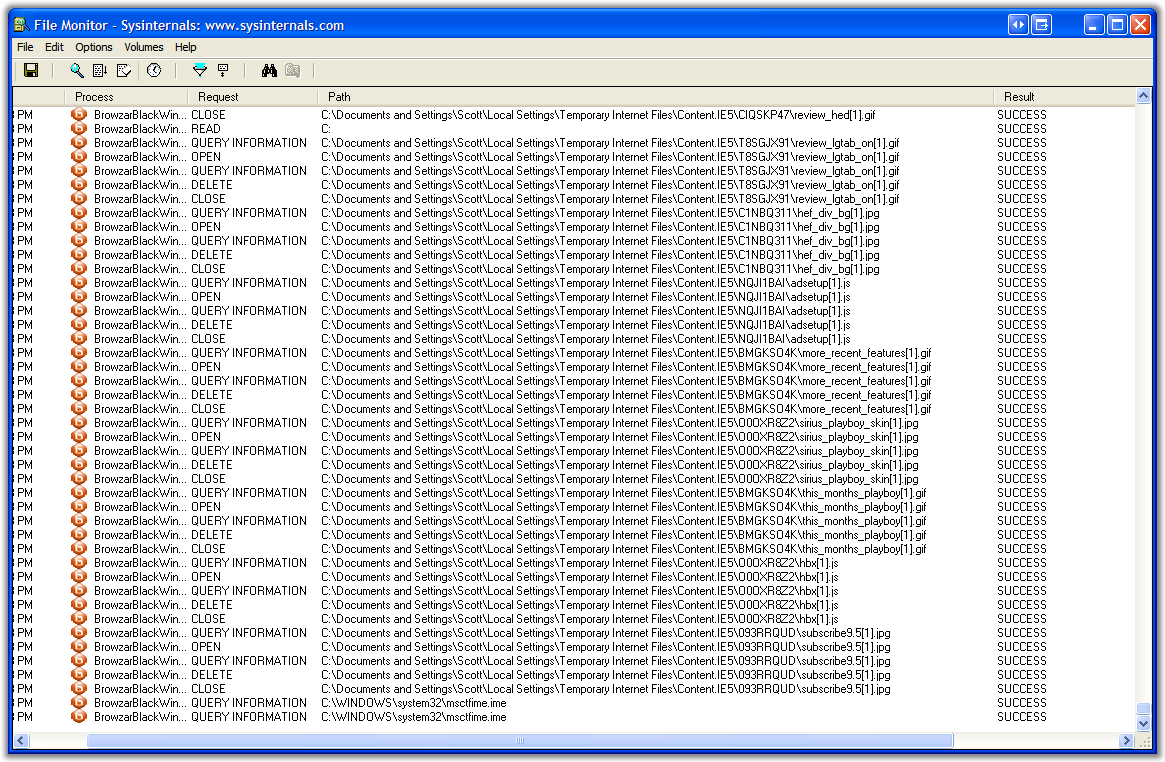The width and height of the screenshot is (1165, 762).
Task: Click the path on the OPEN hbx[1].js row
Action: (580, 577)
